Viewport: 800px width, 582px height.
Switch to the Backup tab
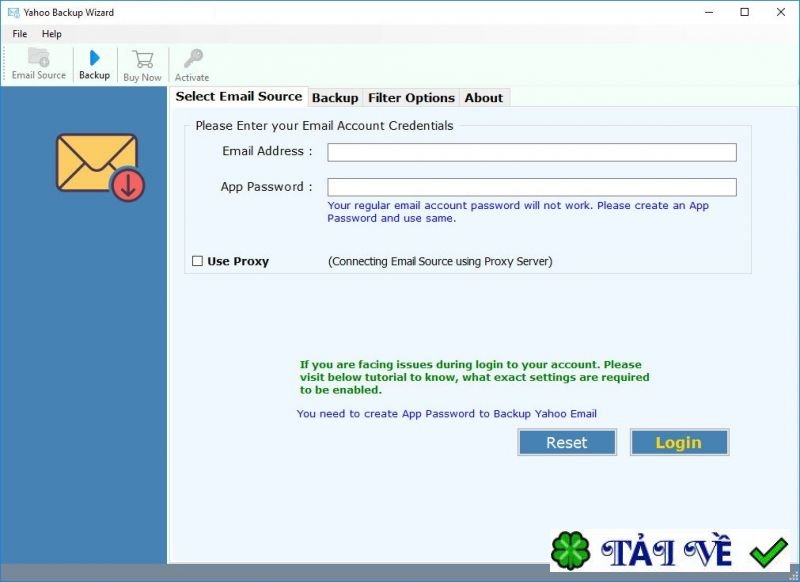click(x=335, y=97)
